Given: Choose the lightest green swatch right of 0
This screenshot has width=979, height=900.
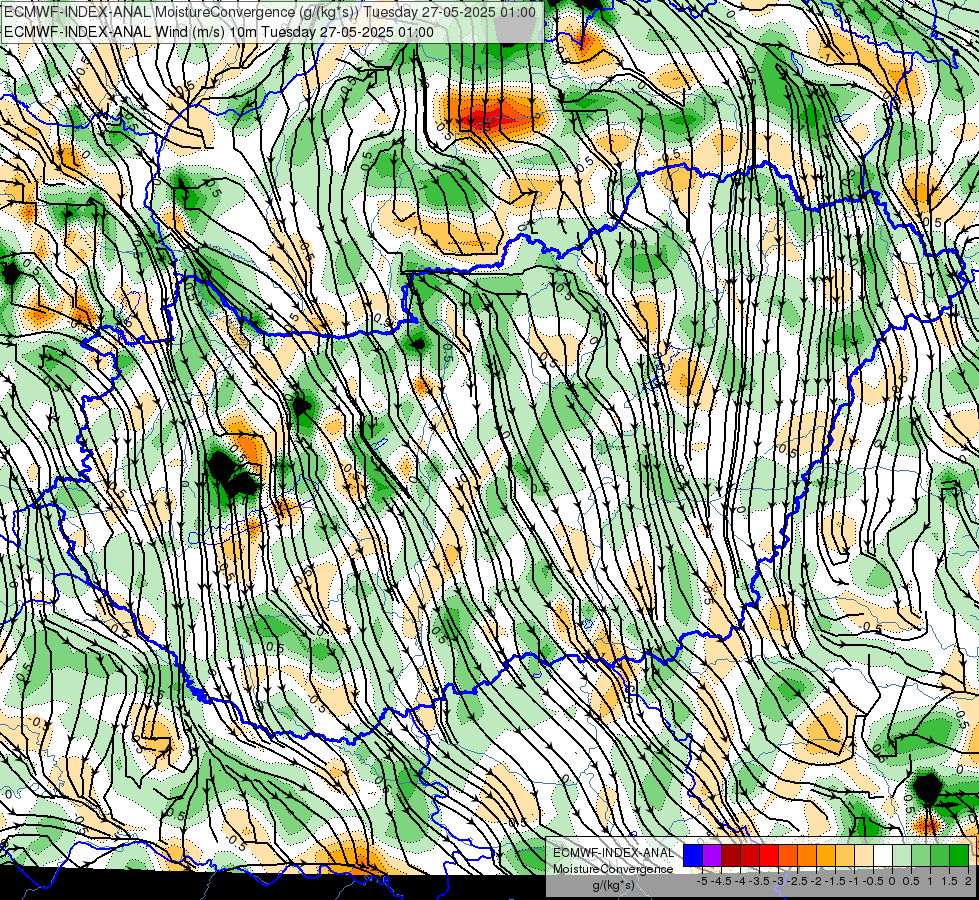Looking at the screenshot, I should click(x=902, y=855).
